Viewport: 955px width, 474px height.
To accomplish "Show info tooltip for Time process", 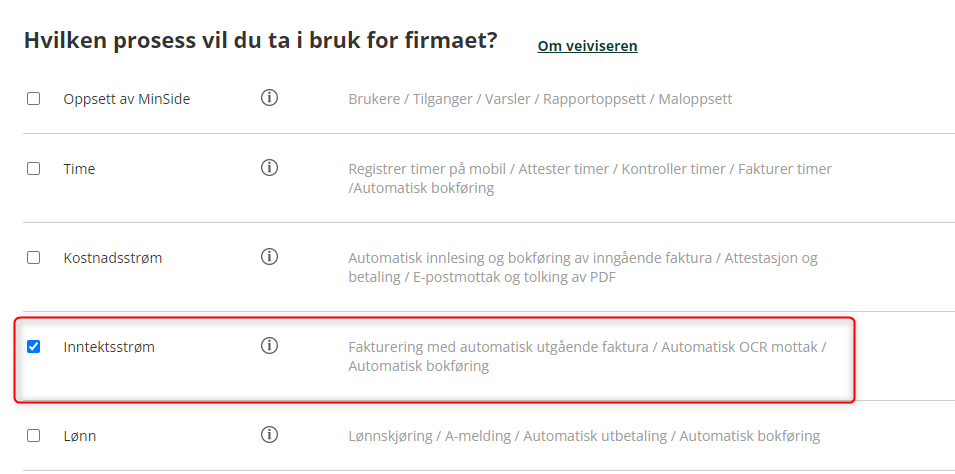I will [269, 168].
